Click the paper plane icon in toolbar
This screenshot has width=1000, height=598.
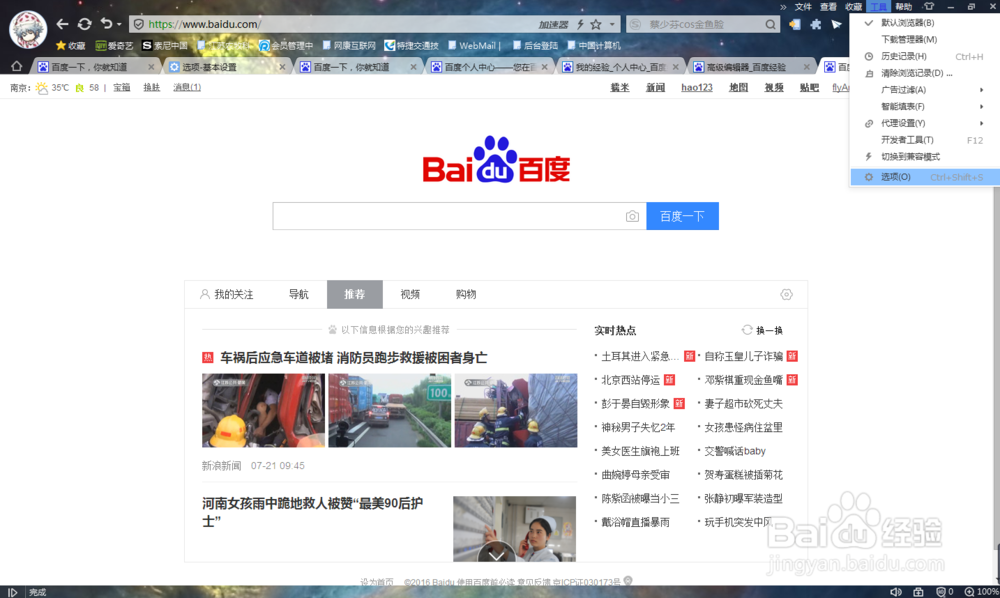837,24
